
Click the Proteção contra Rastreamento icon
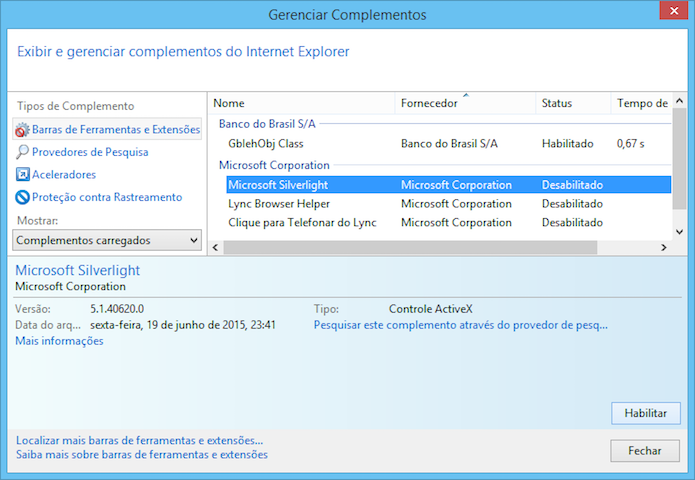pyautogui.click(x=22, y=198)
